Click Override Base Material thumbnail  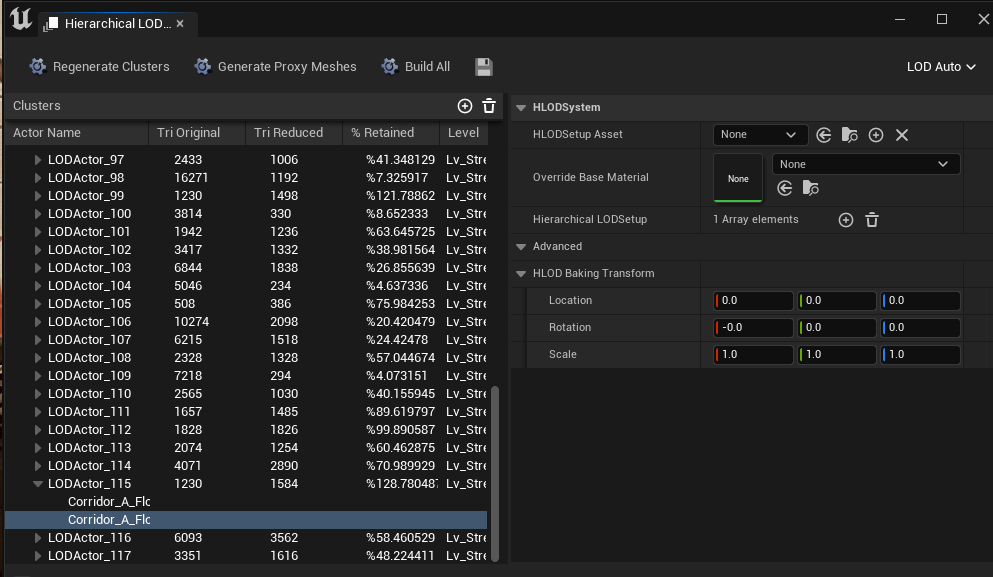tap(738, 178)
